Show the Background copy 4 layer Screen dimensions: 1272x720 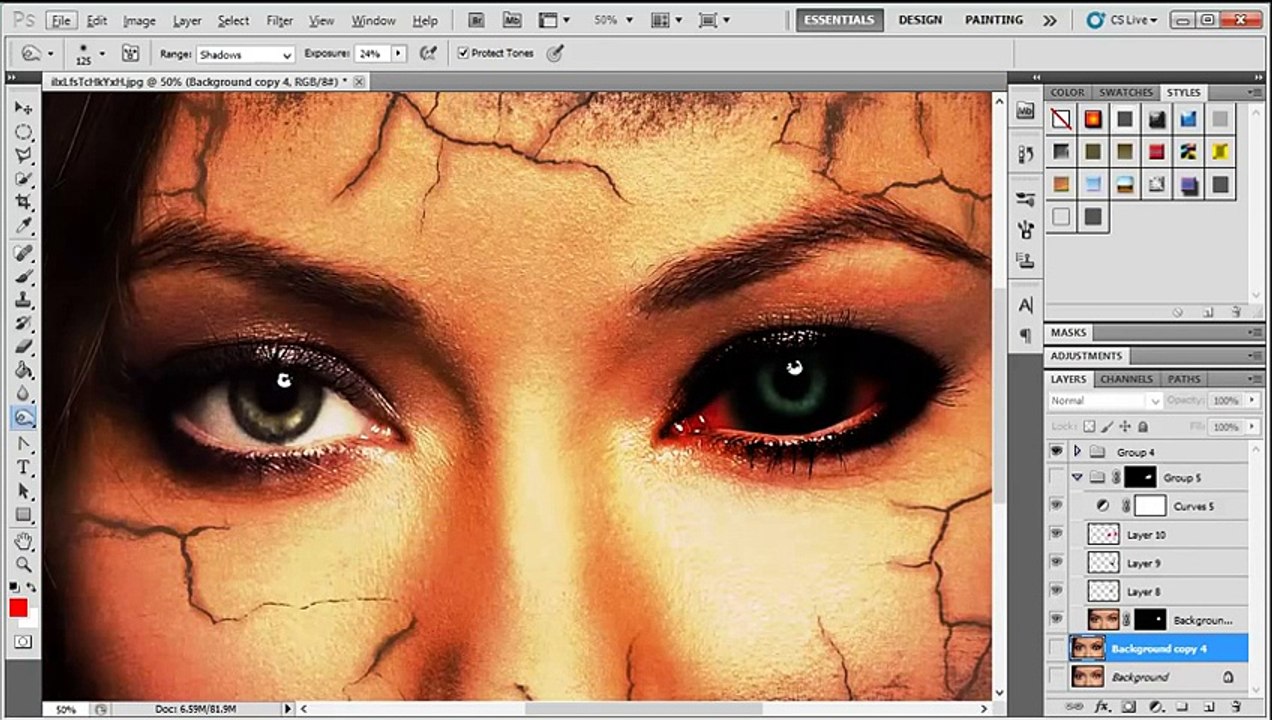[x=1057, y=649]
